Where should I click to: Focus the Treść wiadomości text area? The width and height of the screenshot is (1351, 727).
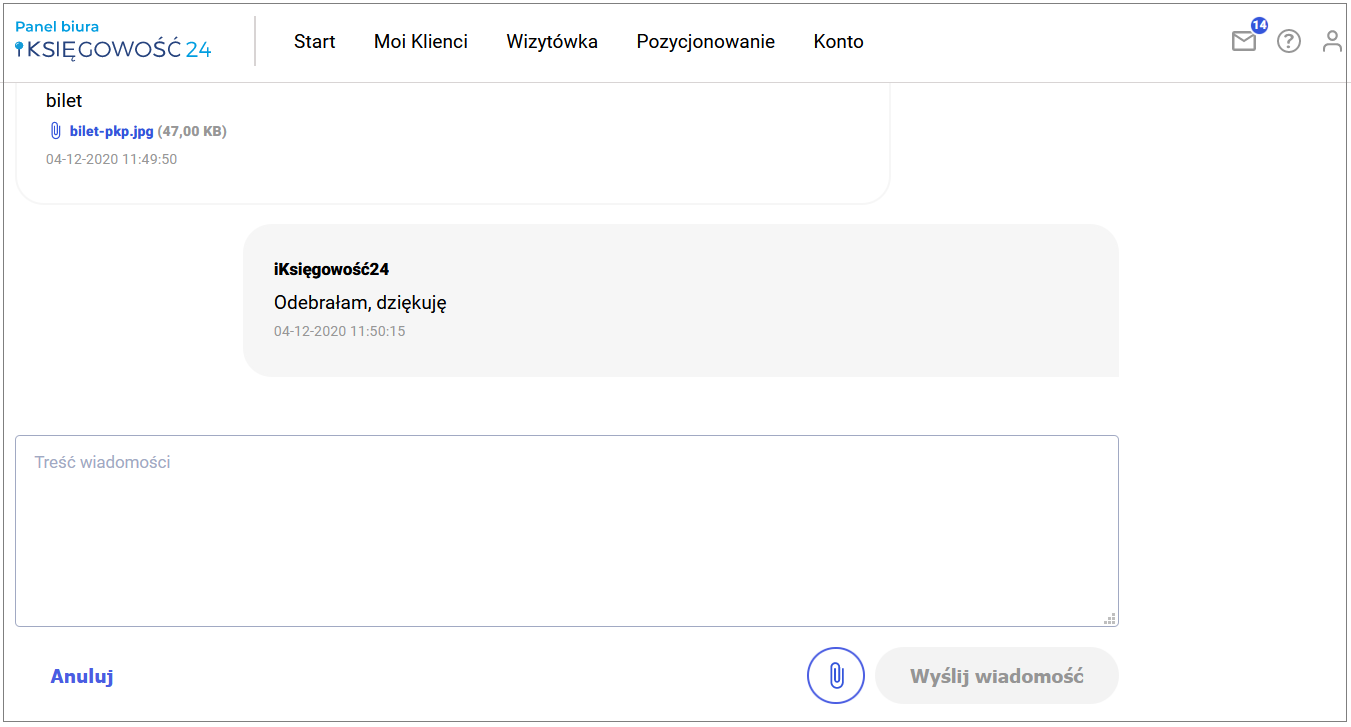pos(566,531)
